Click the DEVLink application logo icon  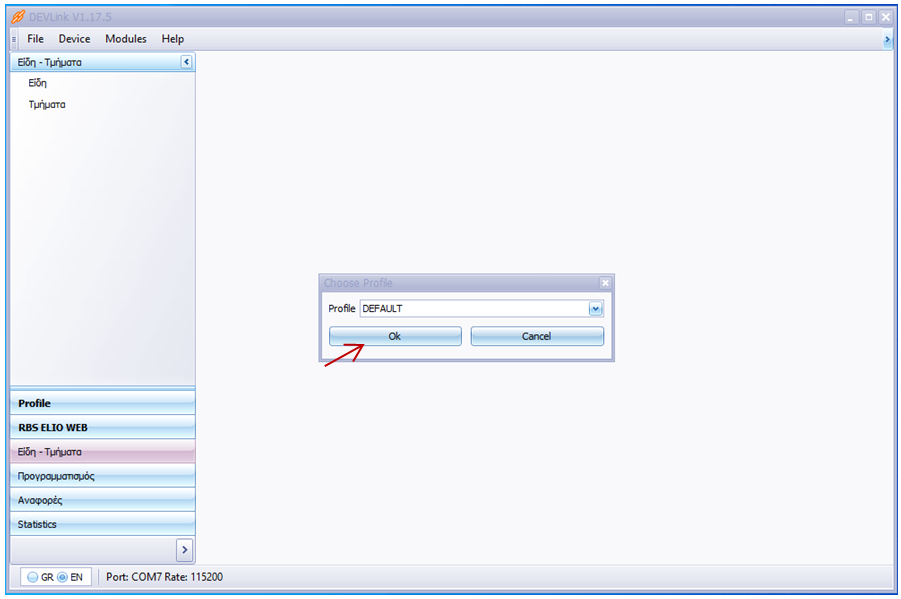pyautogui.click(x=17, y=17)
